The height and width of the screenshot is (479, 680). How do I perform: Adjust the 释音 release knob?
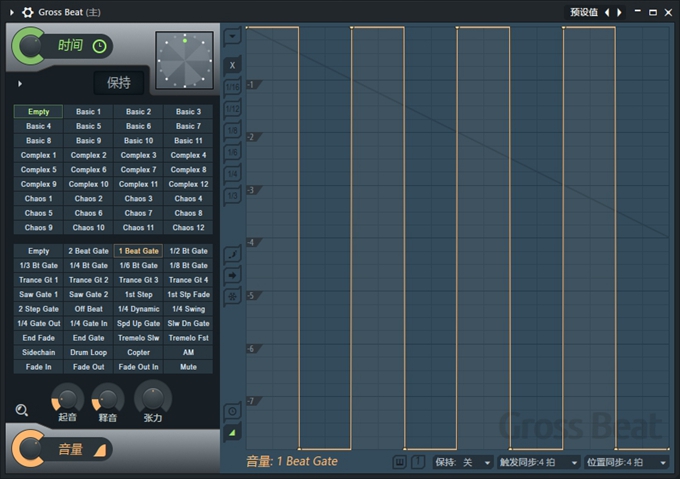[x=108, y=398]
